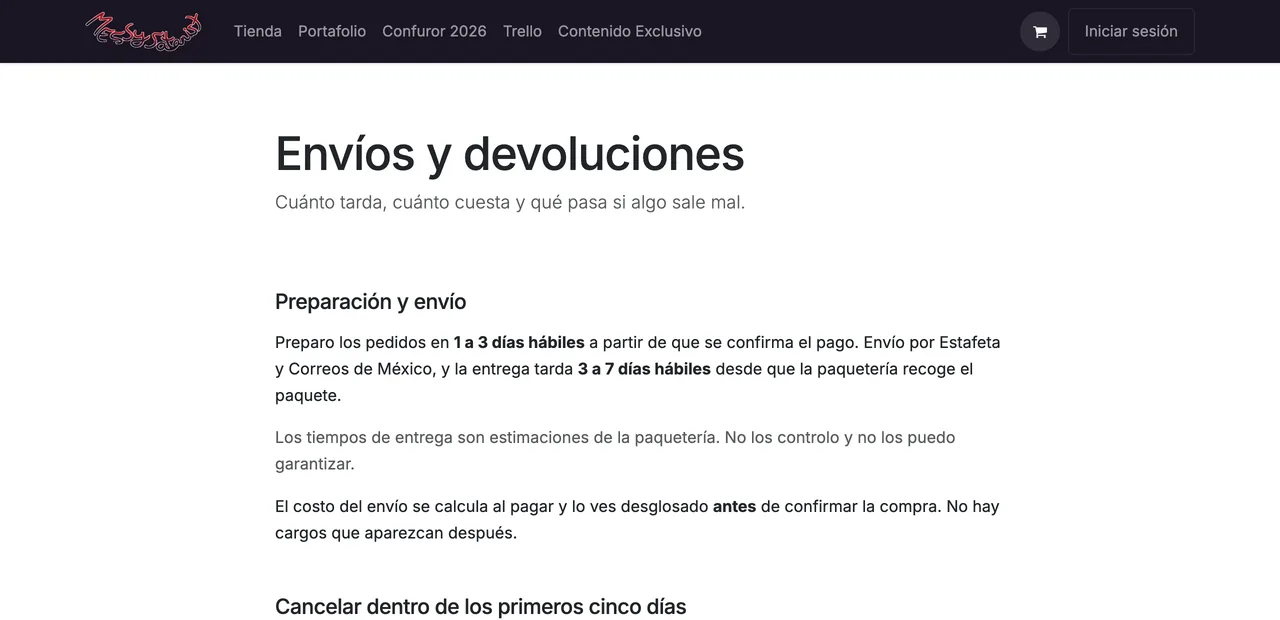Click the red site logo
Image resolution: width=1280 pixels, height=620 pixels.
coord(144,31)
